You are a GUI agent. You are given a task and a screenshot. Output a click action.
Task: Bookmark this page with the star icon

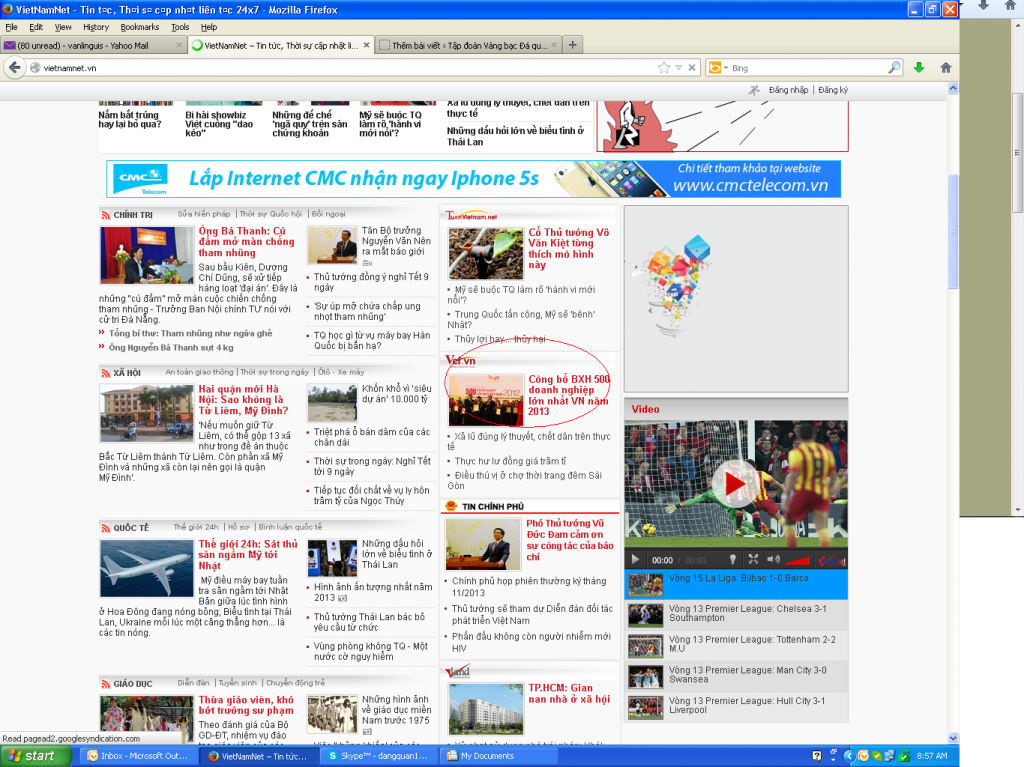tap(664, 68)
